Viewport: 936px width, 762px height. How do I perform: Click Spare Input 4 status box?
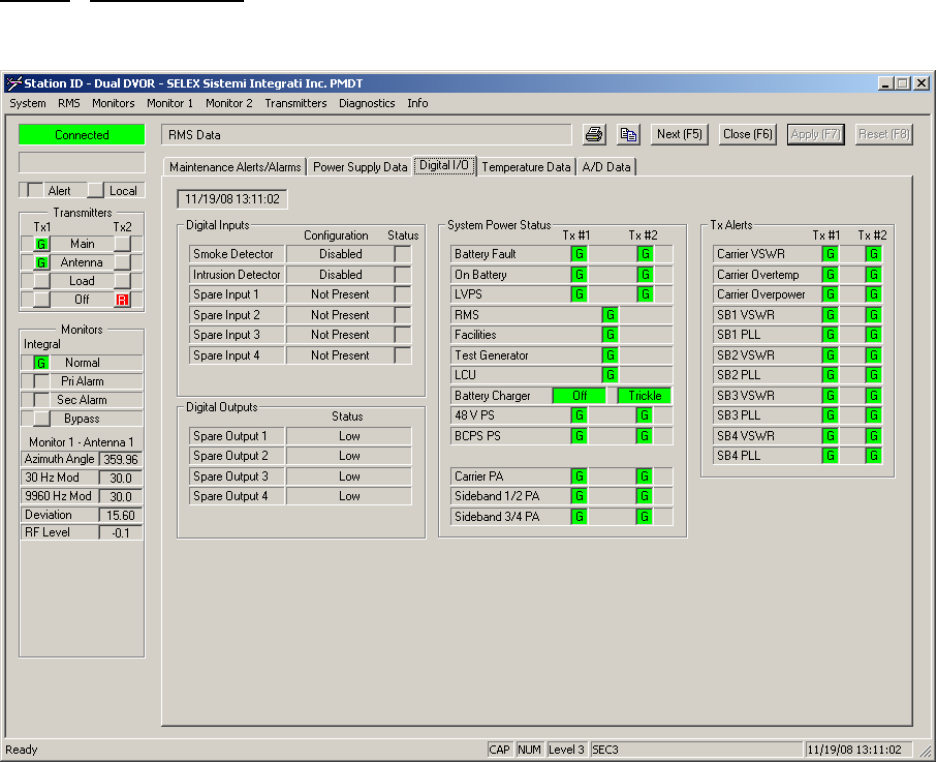pyautogui.click(x=403, y=355)
